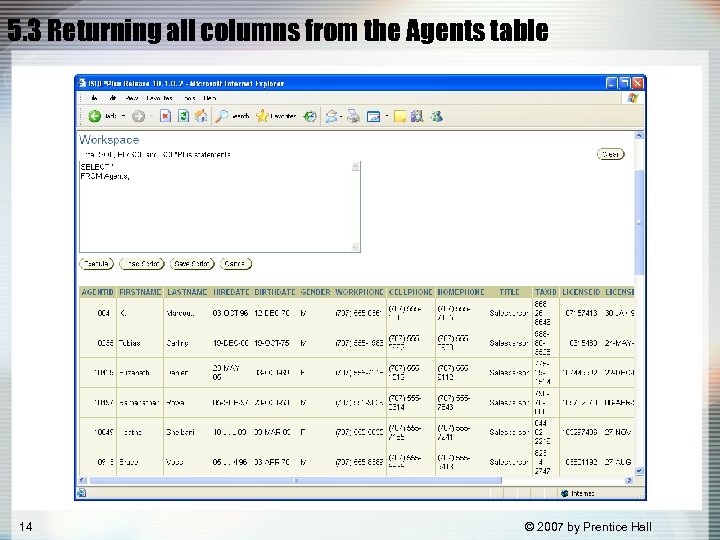
Task: Click the LASTNAME column header
Action: pyautogui.click(x=187, y=292)
